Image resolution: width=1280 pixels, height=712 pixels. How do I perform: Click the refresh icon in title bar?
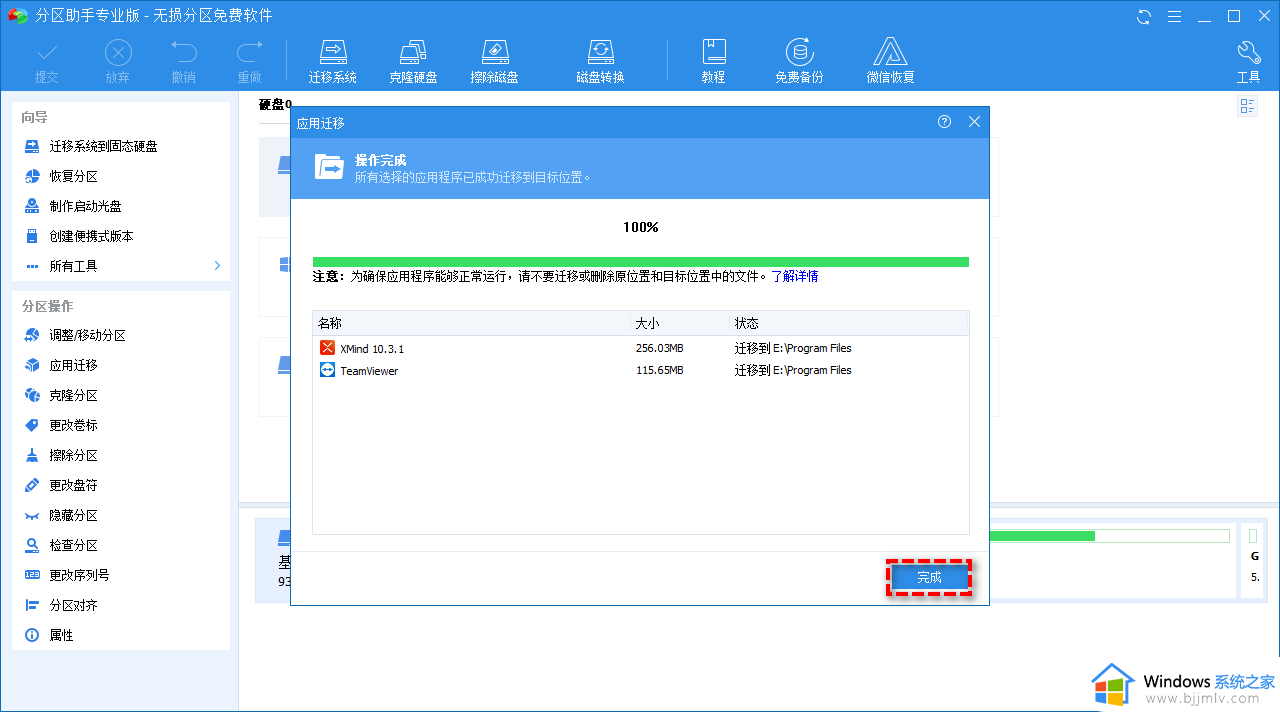click(x=1145, y=16)
